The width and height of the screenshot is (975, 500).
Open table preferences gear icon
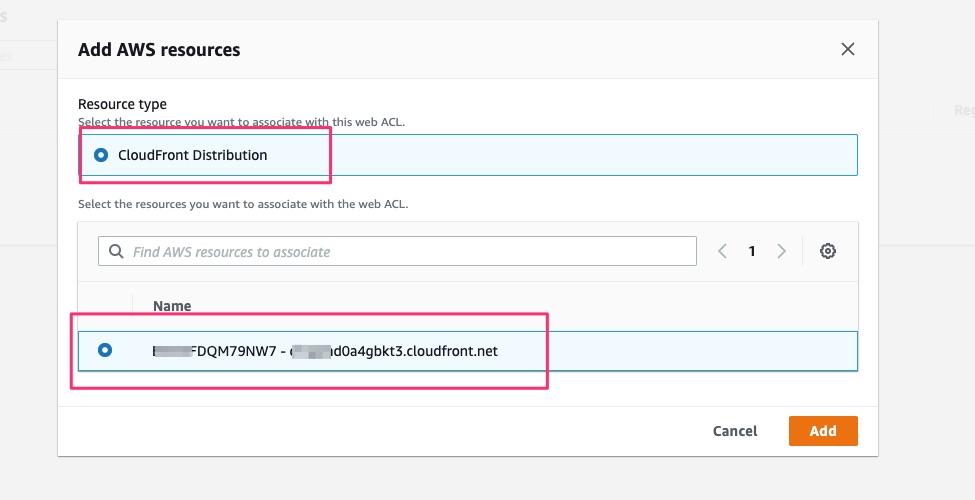click(x=827, y=251)
